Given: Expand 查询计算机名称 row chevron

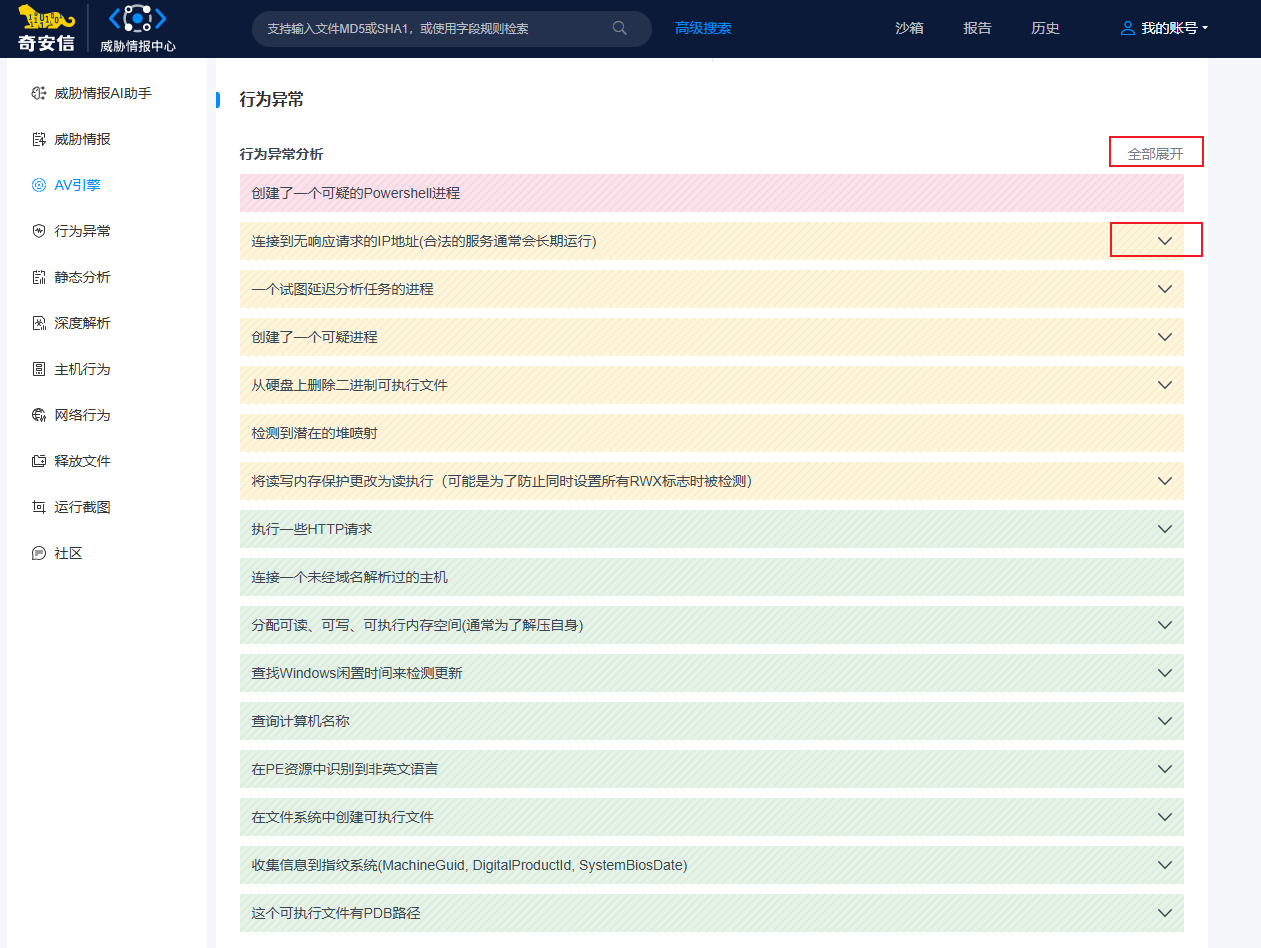Looking at the screenshot, I should pos(1164,721).
